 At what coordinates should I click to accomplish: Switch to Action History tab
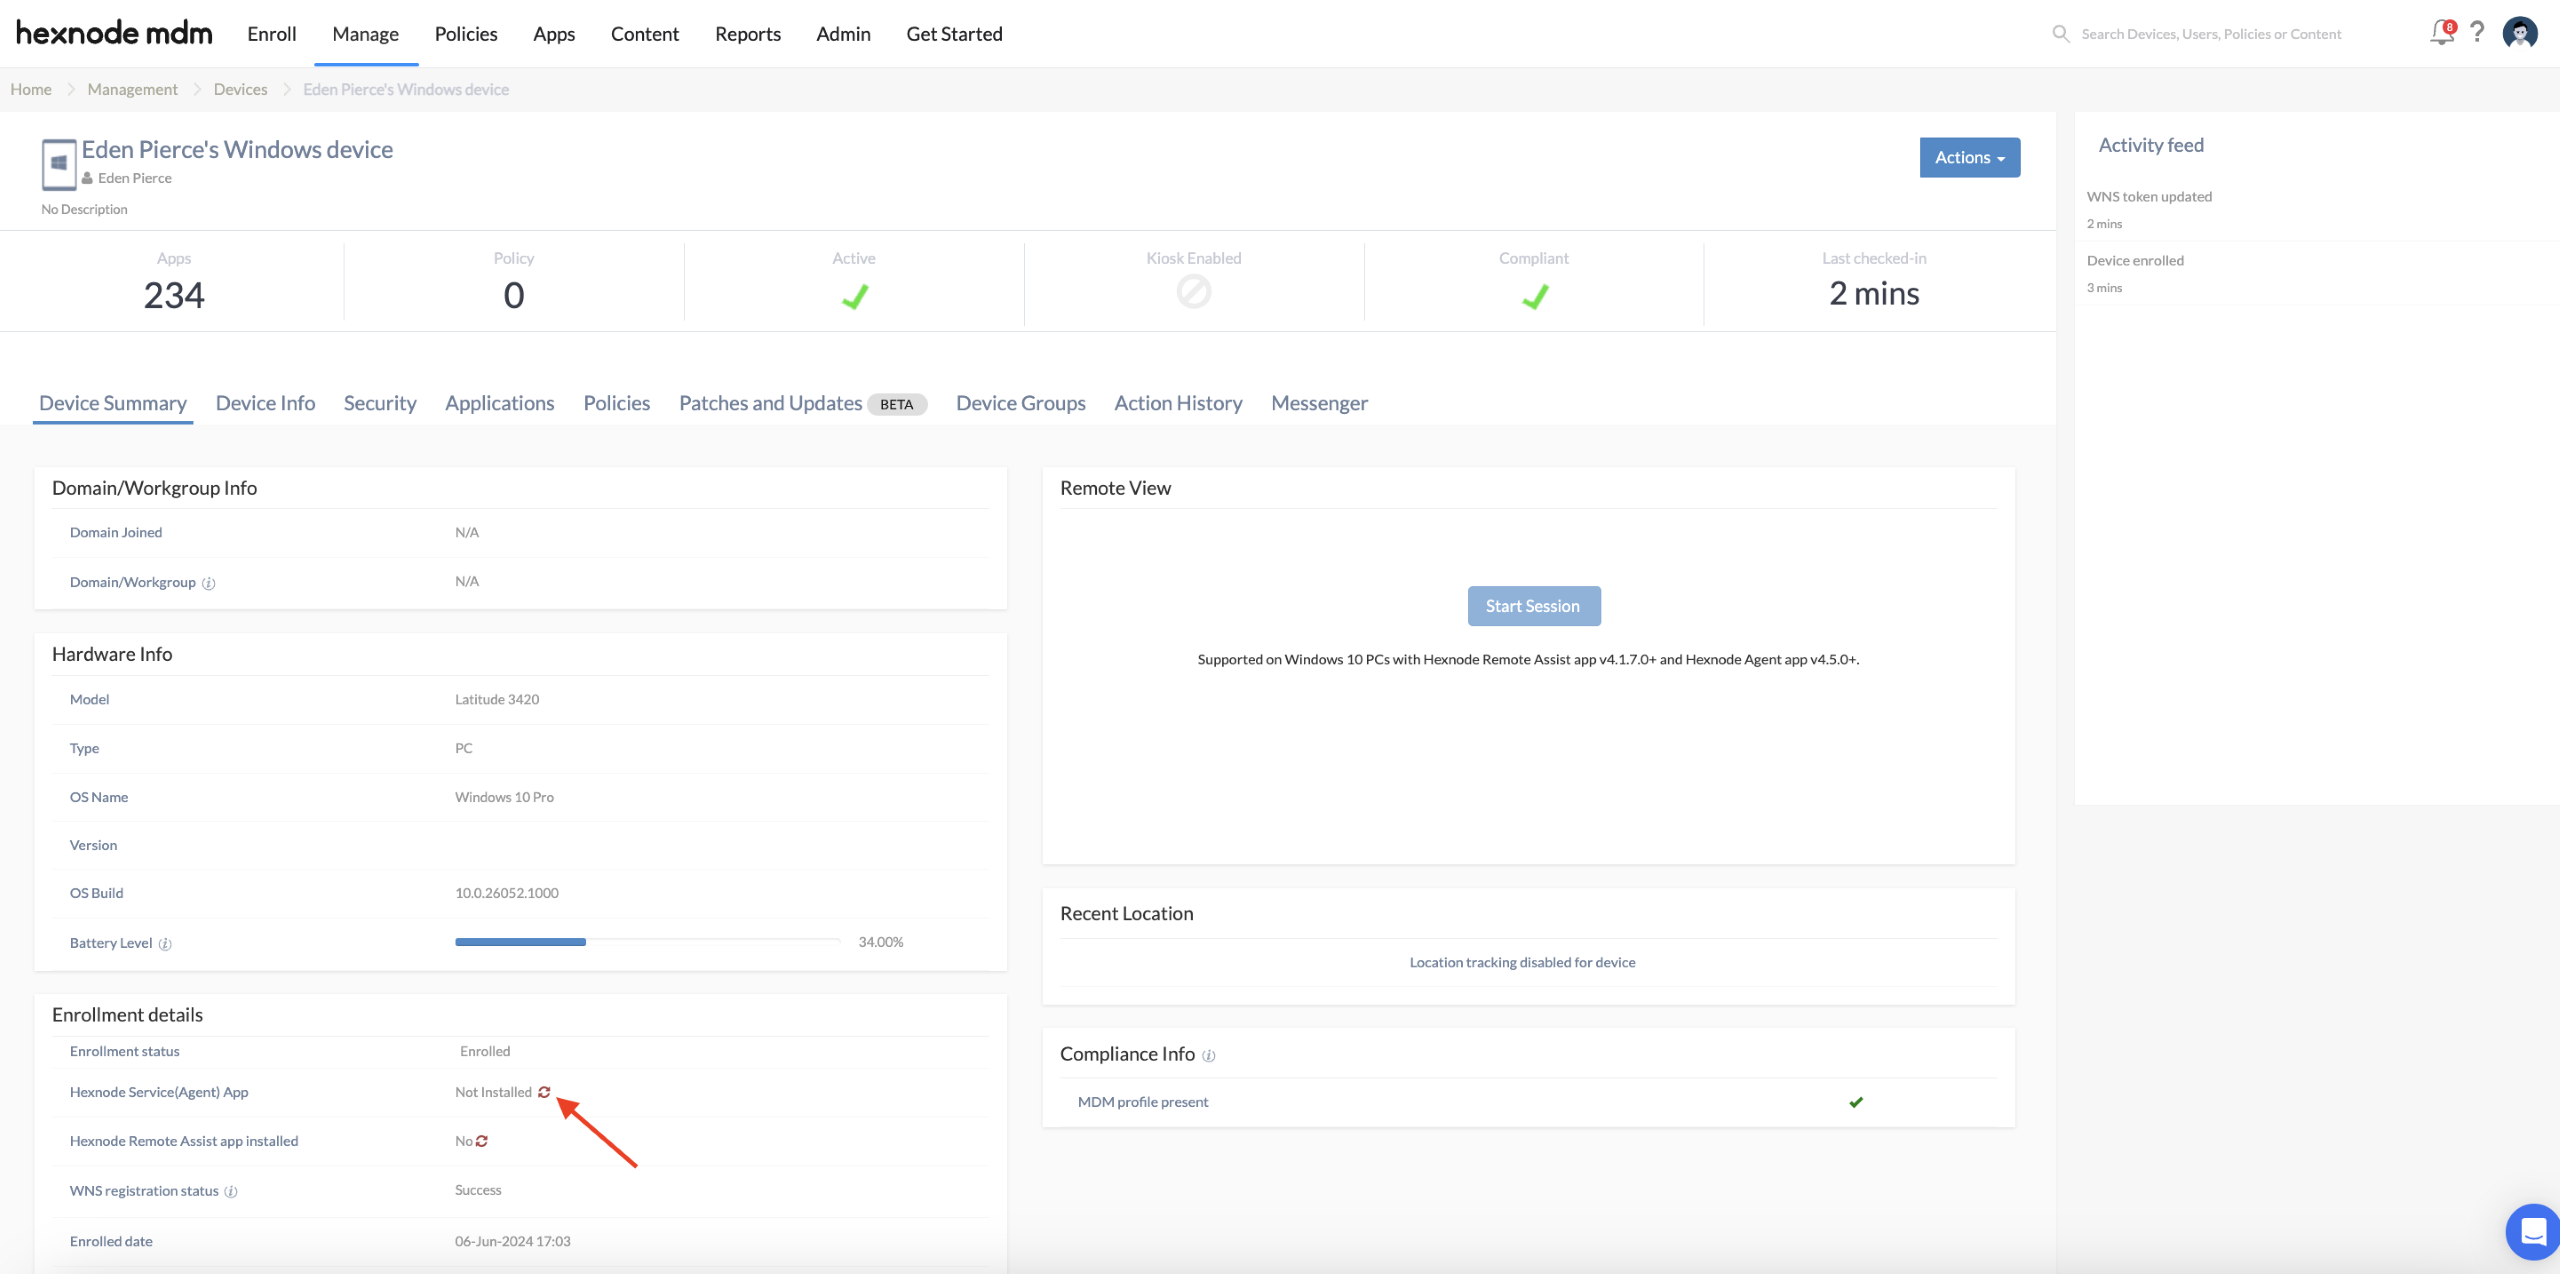coord(1178,403)
